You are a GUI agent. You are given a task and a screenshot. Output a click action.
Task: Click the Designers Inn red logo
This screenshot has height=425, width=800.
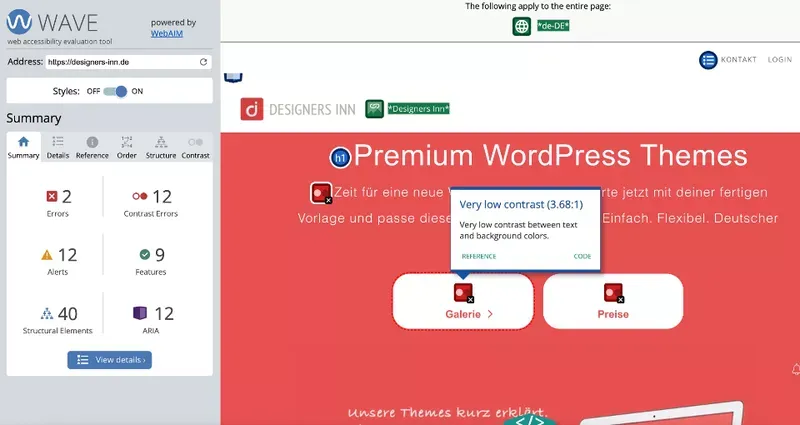tap(253, 109)
